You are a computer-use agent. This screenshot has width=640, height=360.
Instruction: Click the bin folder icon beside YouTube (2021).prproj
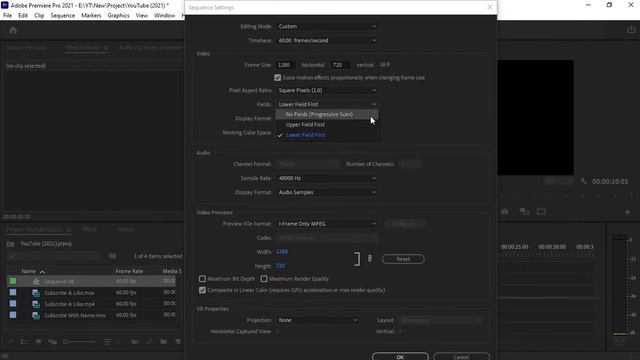click(x=11, y=244)
